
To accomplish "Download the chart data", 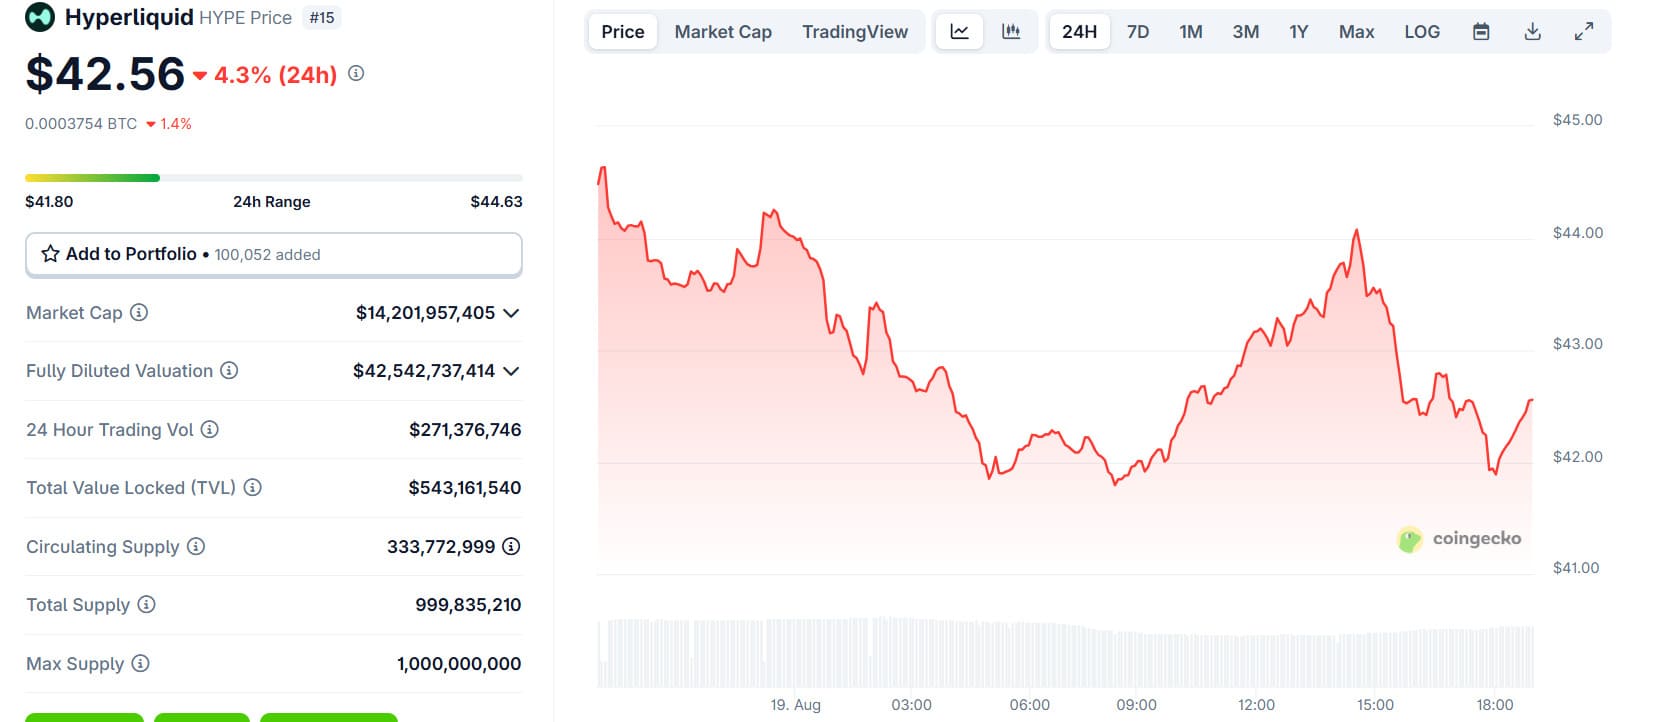I will pyautogui.click(x=1532, y=32).
